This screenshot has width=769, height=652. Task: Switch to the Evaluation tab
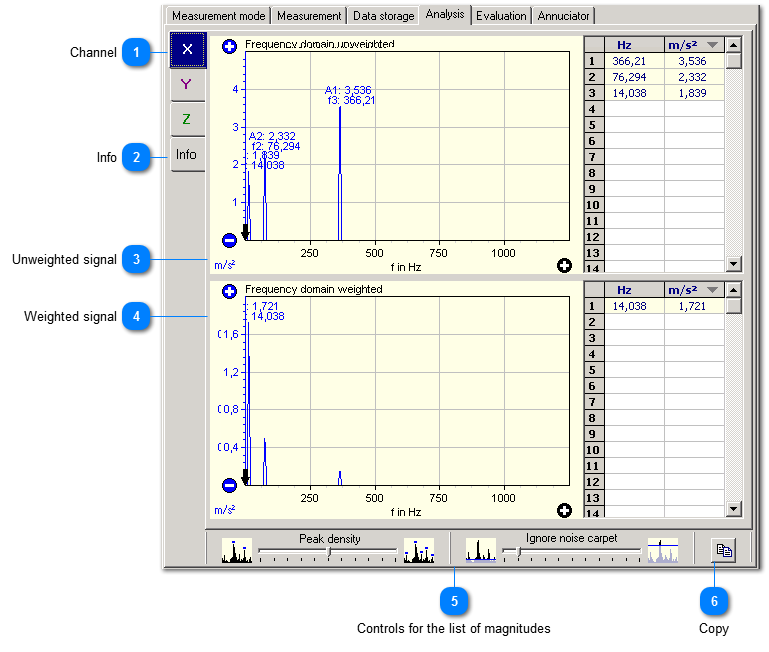click(501, 16)
